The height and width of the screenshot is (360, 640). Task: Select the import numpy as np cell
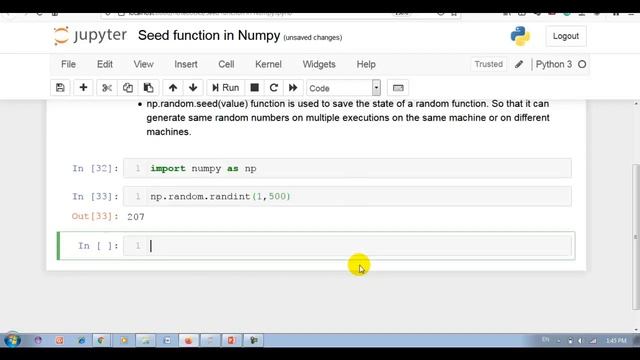coord(347,168)
